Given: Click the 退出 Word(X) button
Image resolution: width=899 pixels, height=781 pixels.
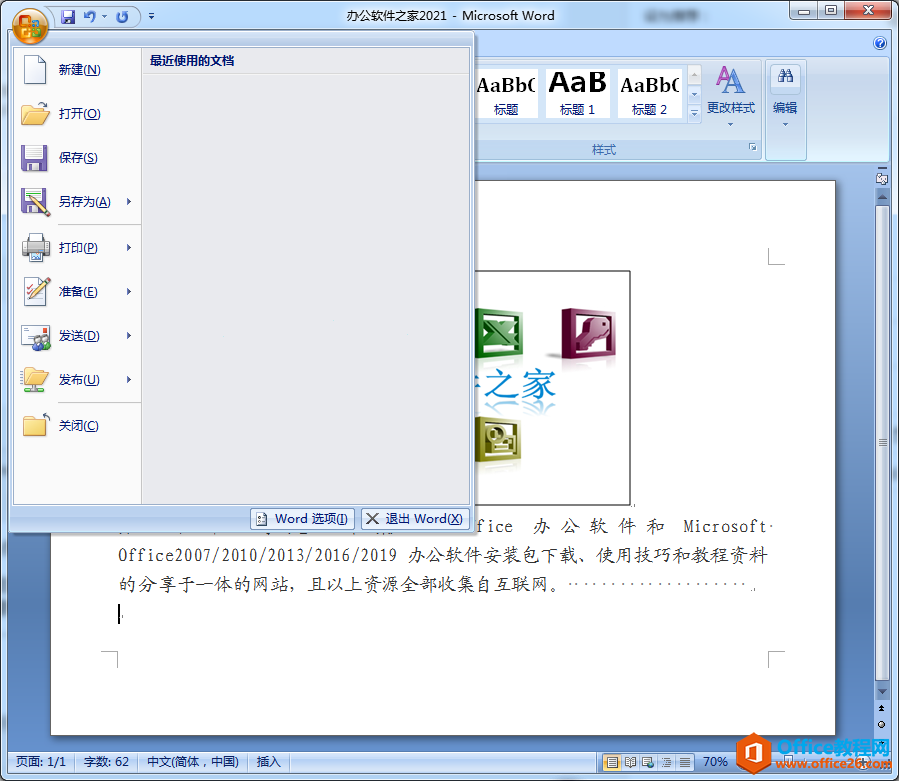Looking at the screenshot, I should coord(415,519).
